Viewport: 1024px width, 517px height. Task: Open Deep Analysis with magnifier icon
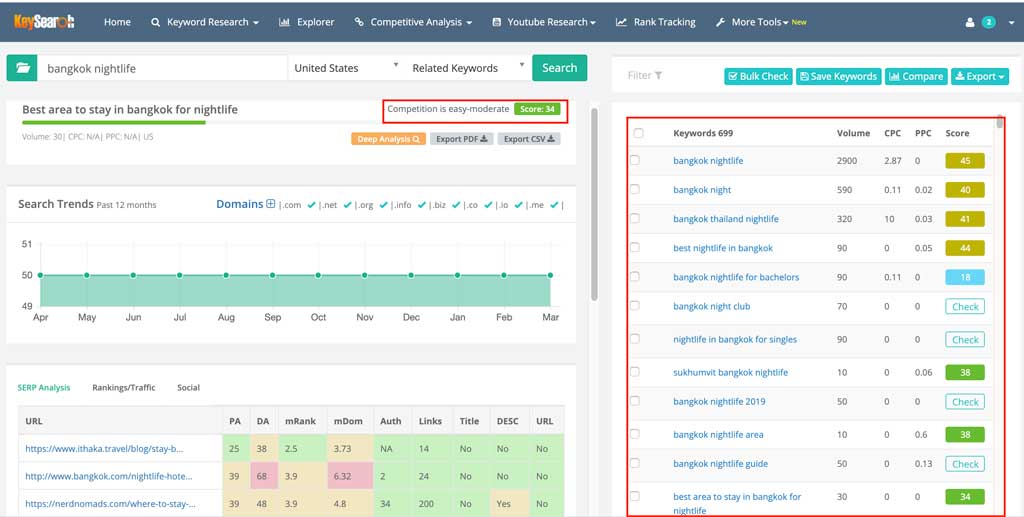click(388, 139)
